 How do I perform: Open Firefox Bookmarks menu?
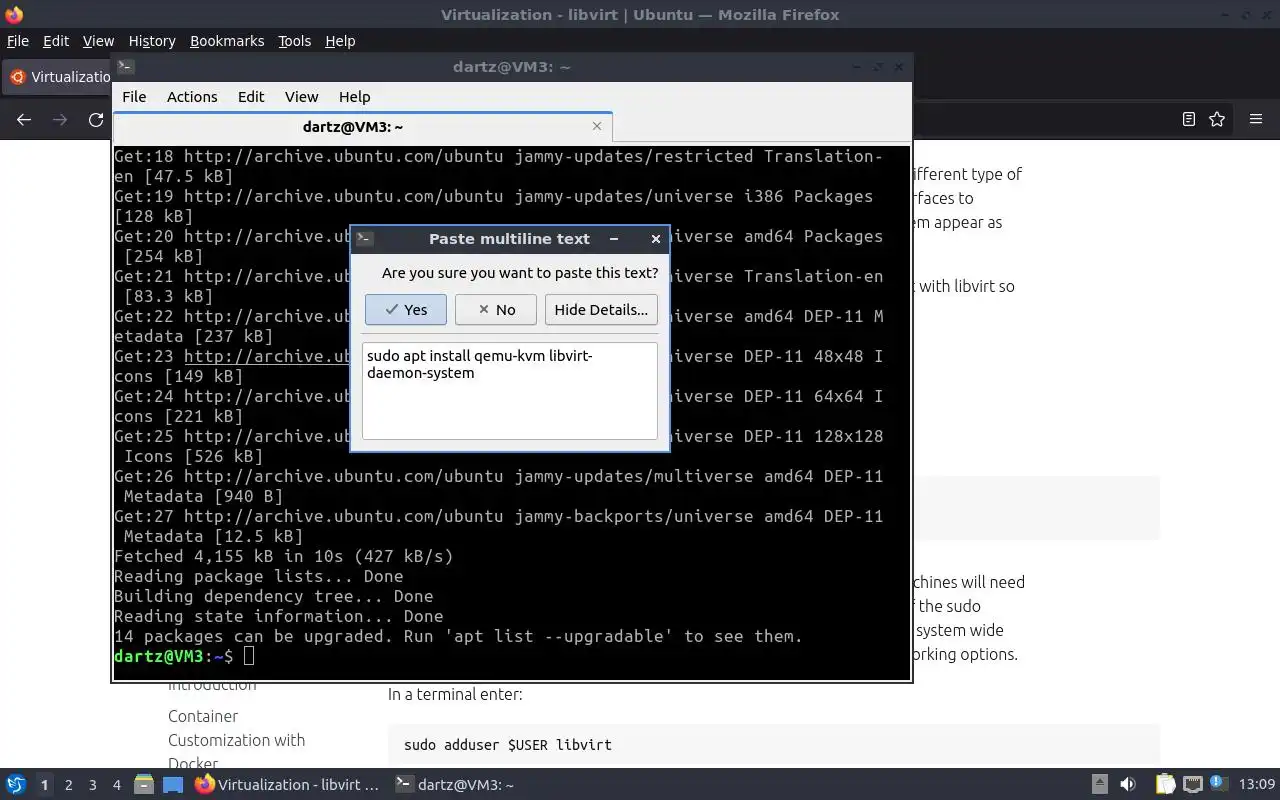pos(227,41)
